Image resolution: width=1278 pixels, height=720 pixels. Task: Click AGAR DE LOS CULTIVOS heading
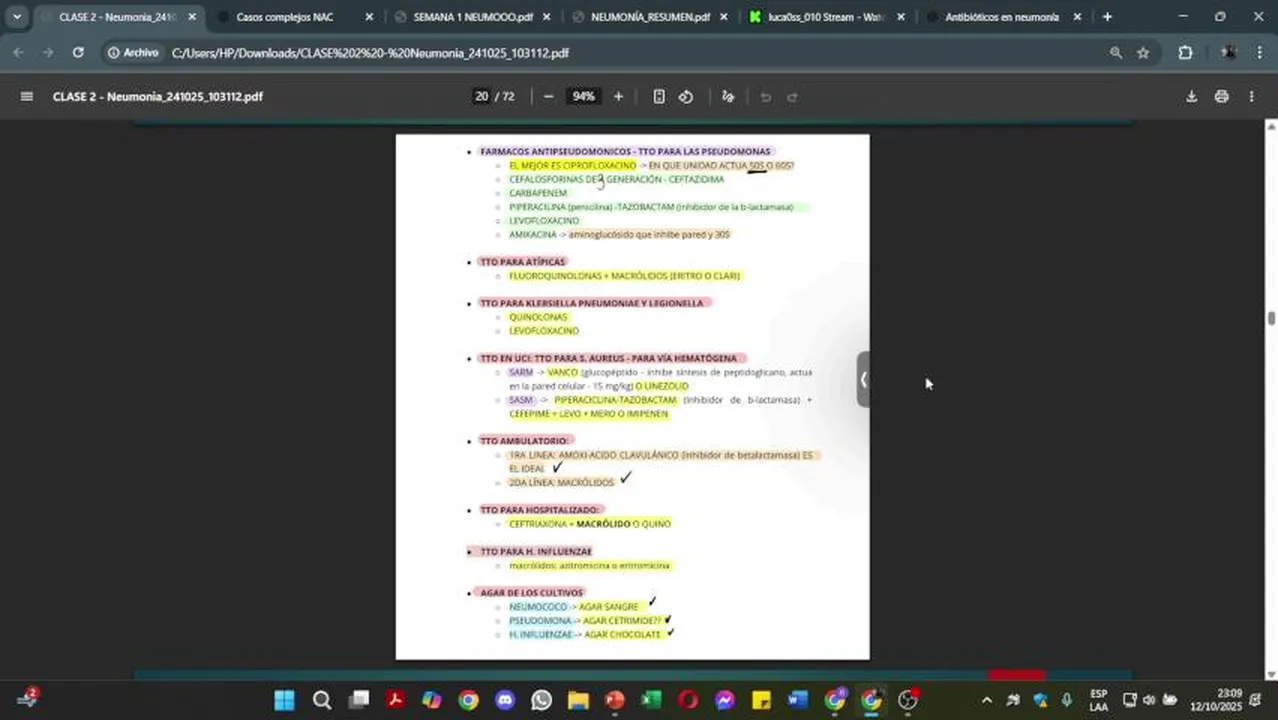[531, 593]
